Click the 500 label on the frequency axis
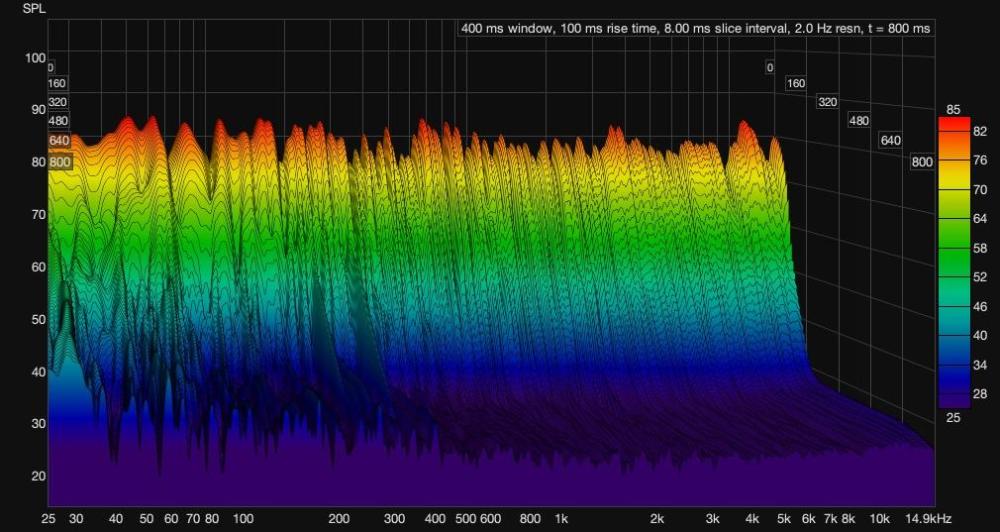 (x=466, y=519)
